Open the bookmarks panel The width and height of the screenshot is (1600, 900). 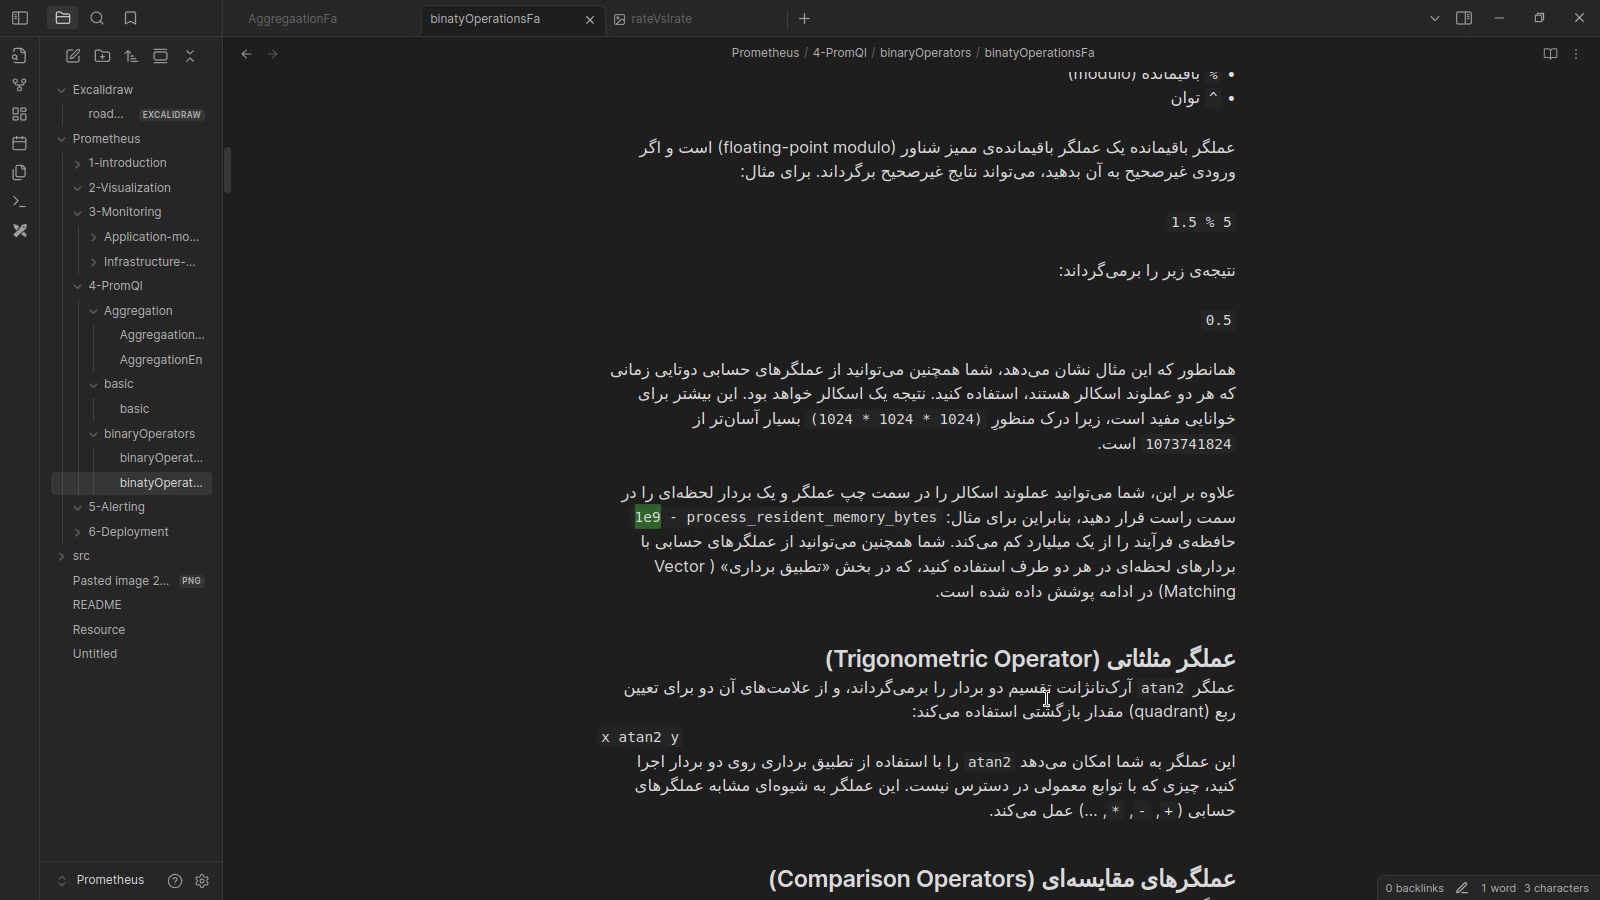[x=130, y=18]
